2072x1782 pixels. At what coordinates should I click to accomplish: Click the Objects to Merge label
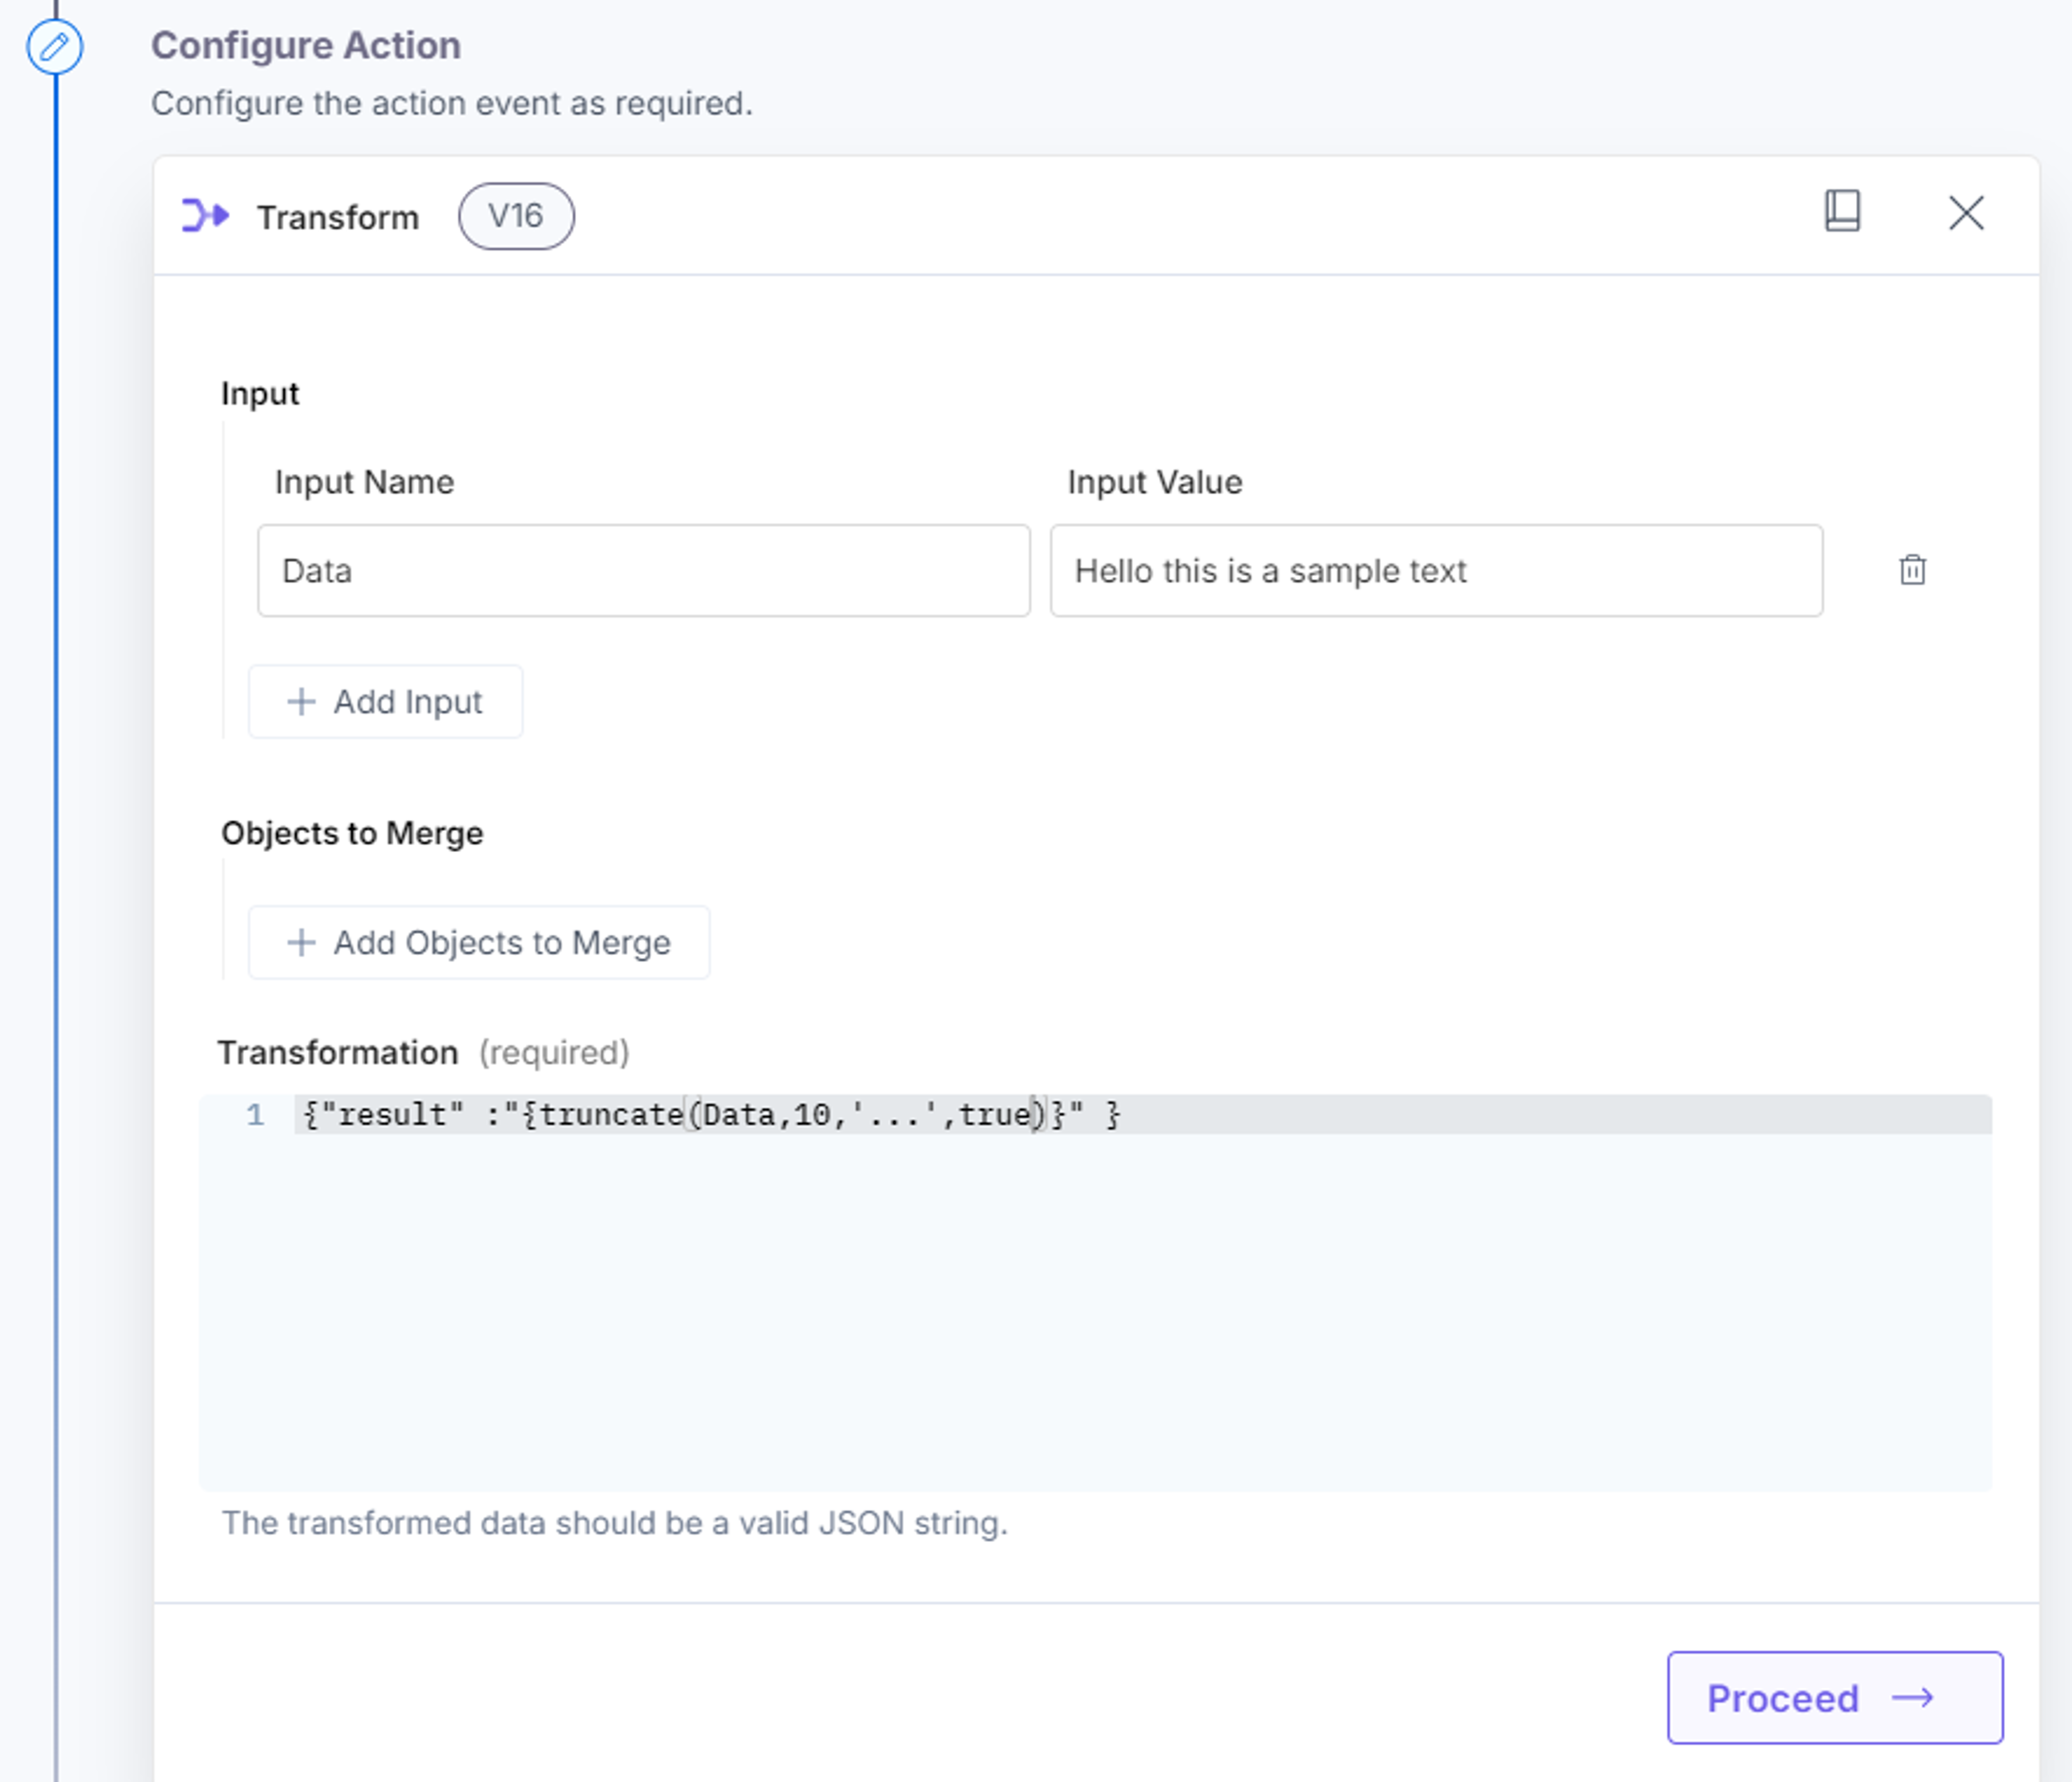(352, 834)
